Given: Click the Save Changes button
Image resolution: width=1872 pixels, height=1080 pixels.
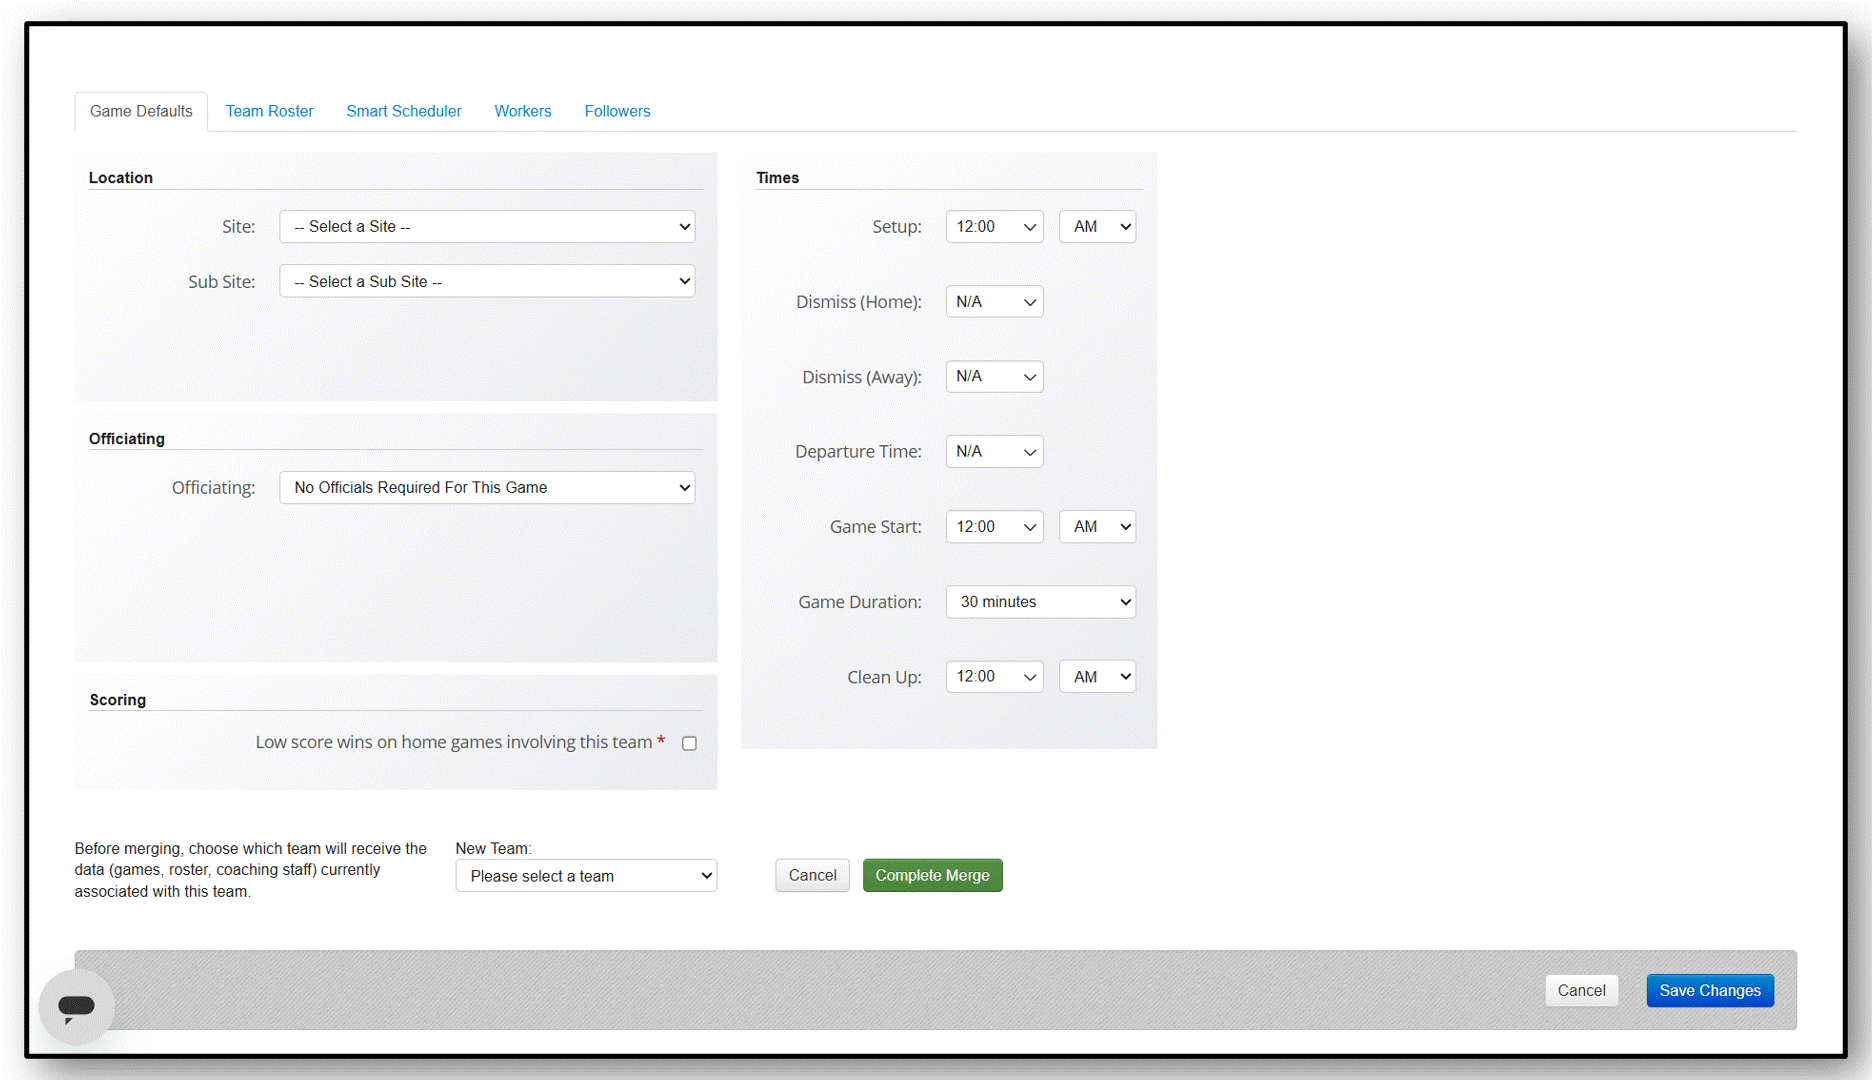Looking at the screenshot, I should [1710, 991].
